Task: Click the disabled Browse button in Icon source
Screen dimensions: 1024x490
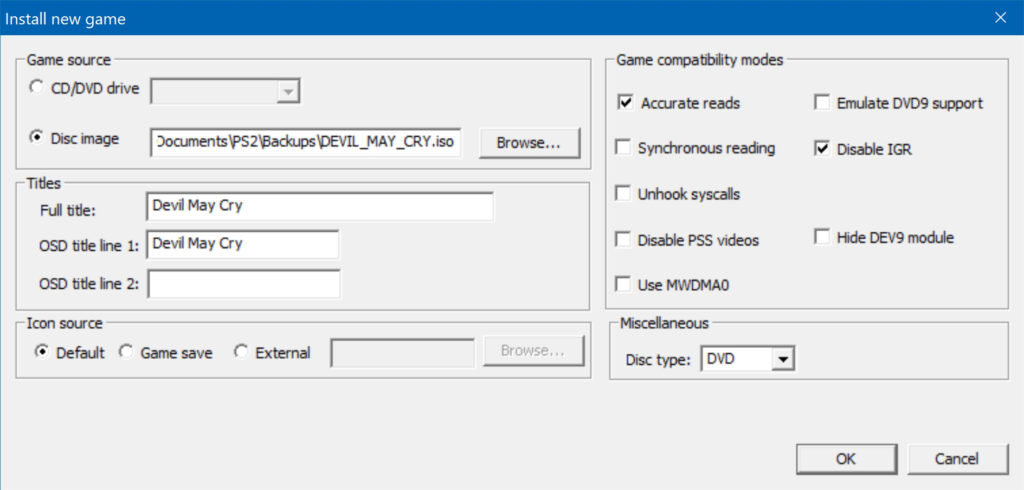Action: (534, 351)
